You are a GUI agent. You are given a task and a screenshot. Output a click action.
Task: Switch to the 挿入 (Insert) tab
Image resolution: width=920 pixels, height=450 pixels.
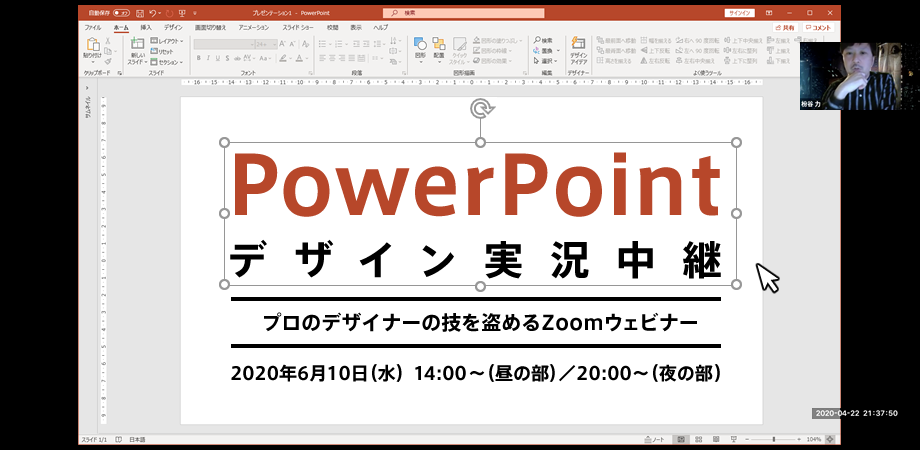pyautogui.click(x=146, y=28)
